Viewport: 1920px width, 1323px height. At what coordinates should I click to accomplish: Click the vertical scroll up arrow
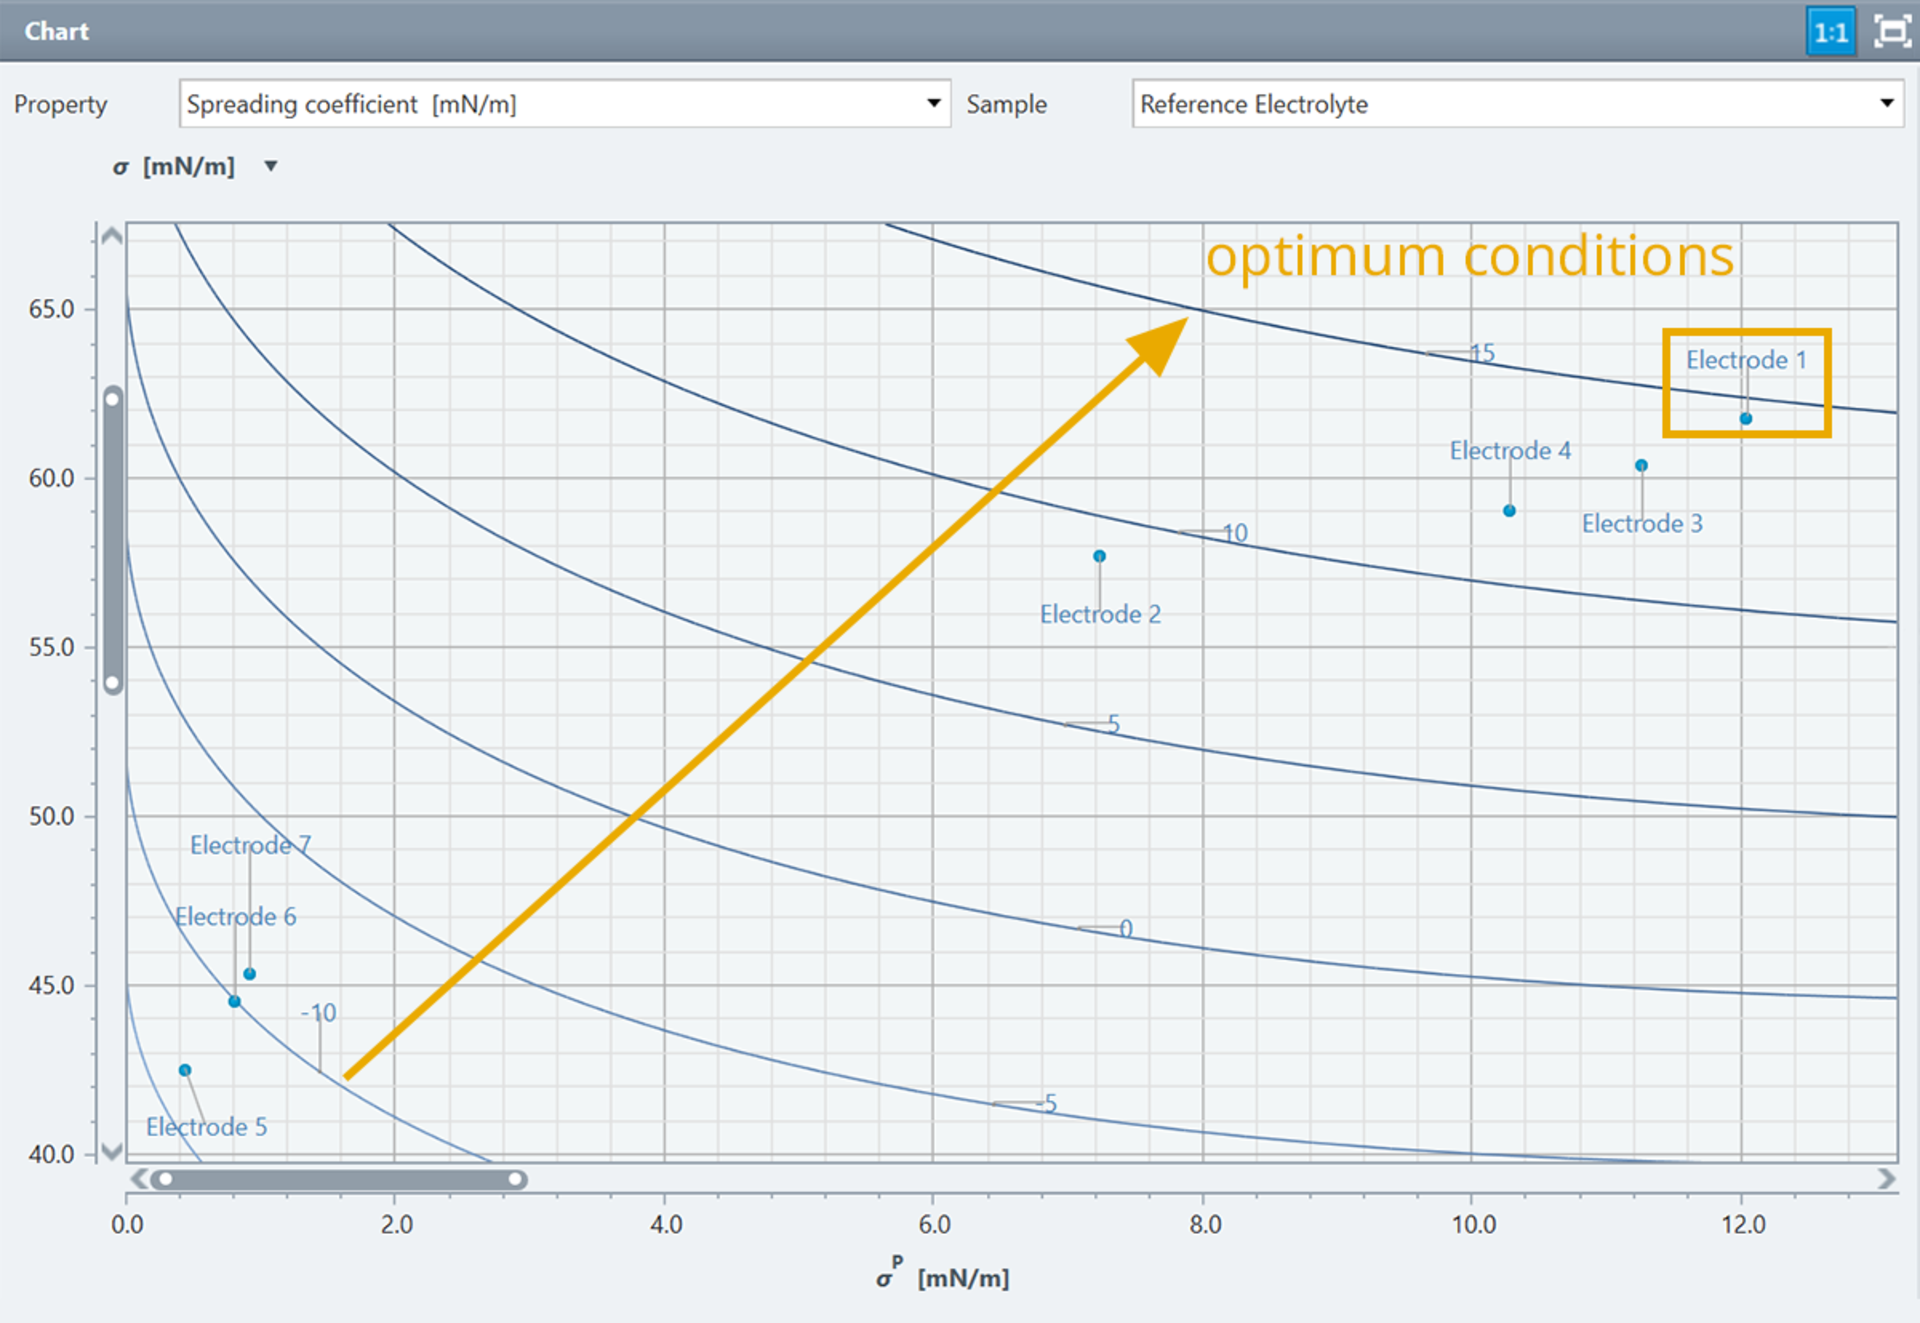[x=112, y=237]
